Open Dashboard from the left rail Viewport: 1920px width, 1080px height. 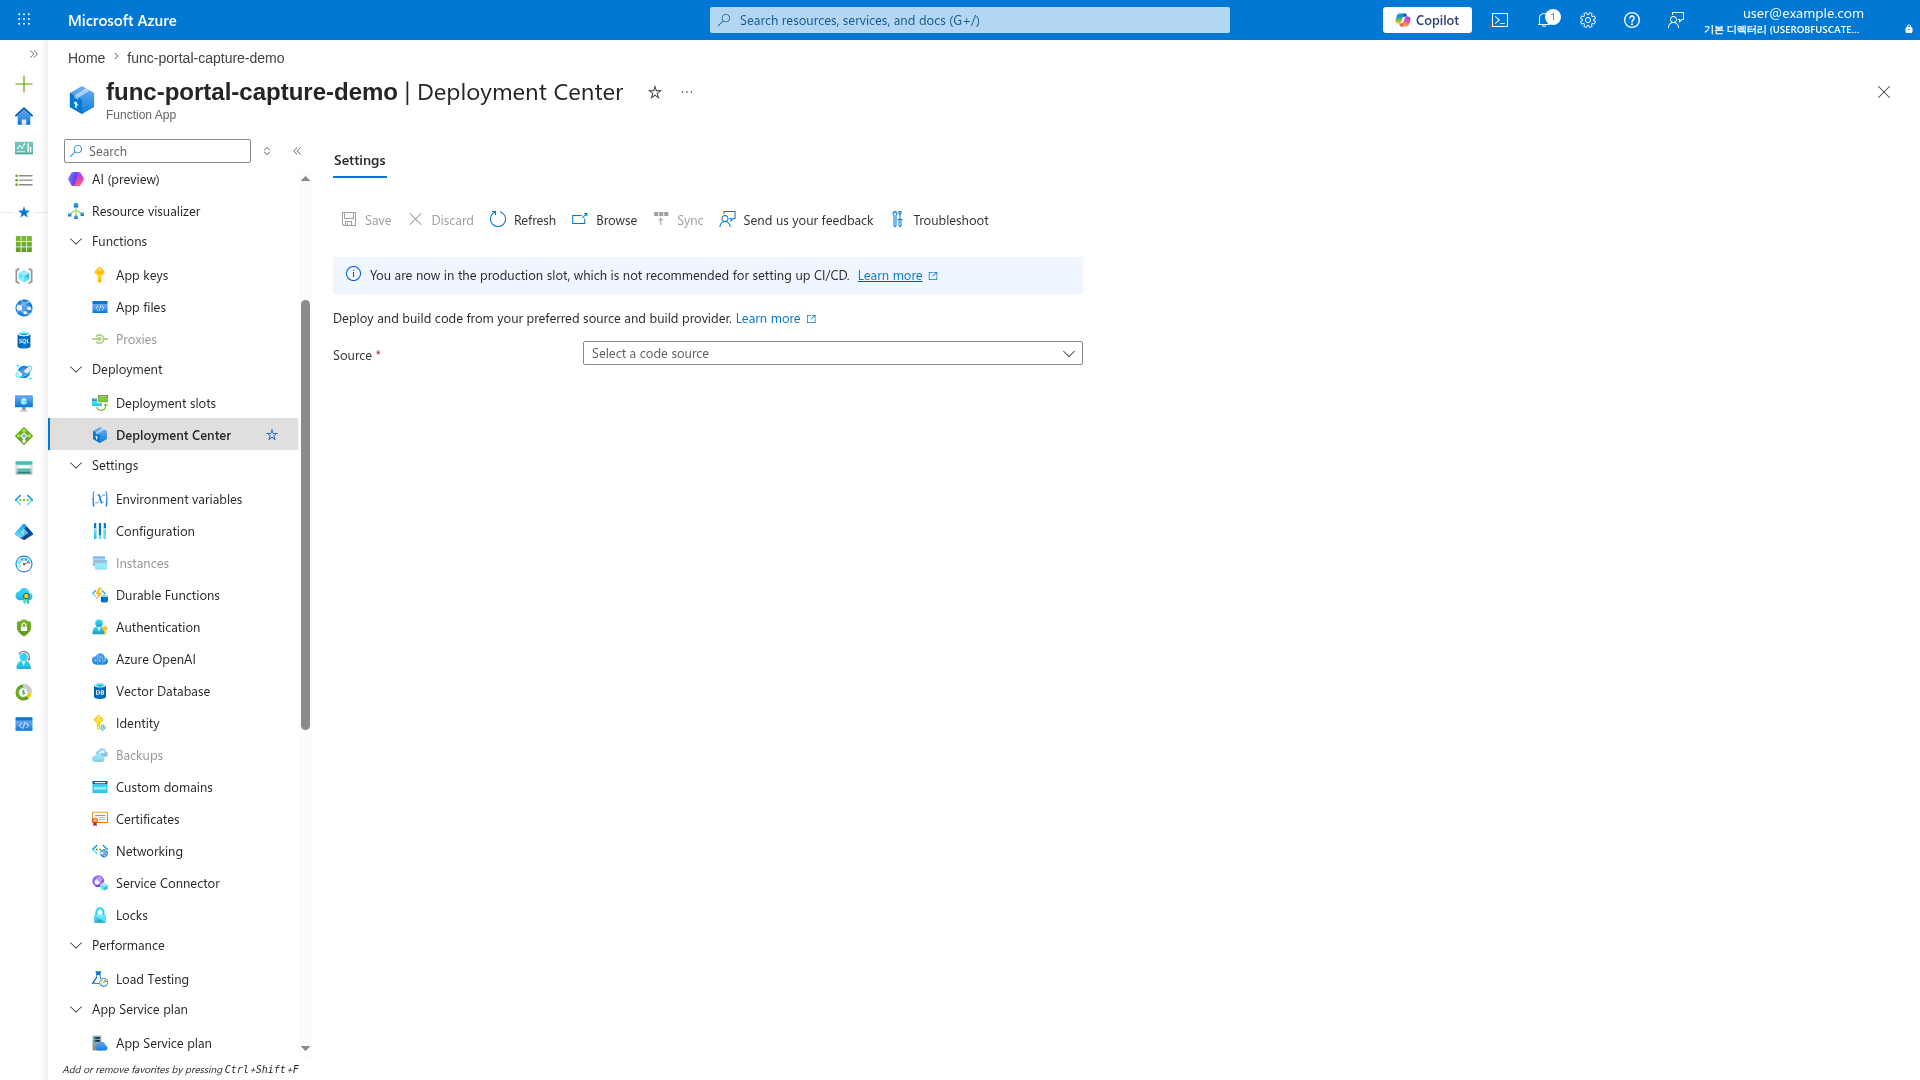(x=24, y=148)
